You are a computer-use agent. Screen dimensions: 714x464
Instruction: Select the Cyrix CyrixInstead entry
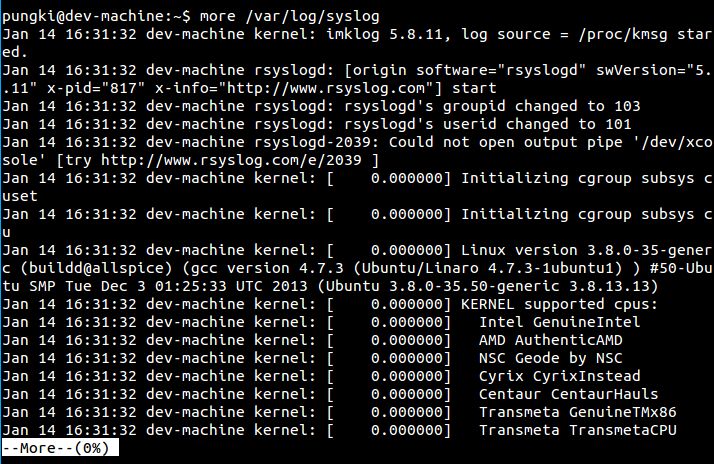pyautogui.click(x=559, y=376)
